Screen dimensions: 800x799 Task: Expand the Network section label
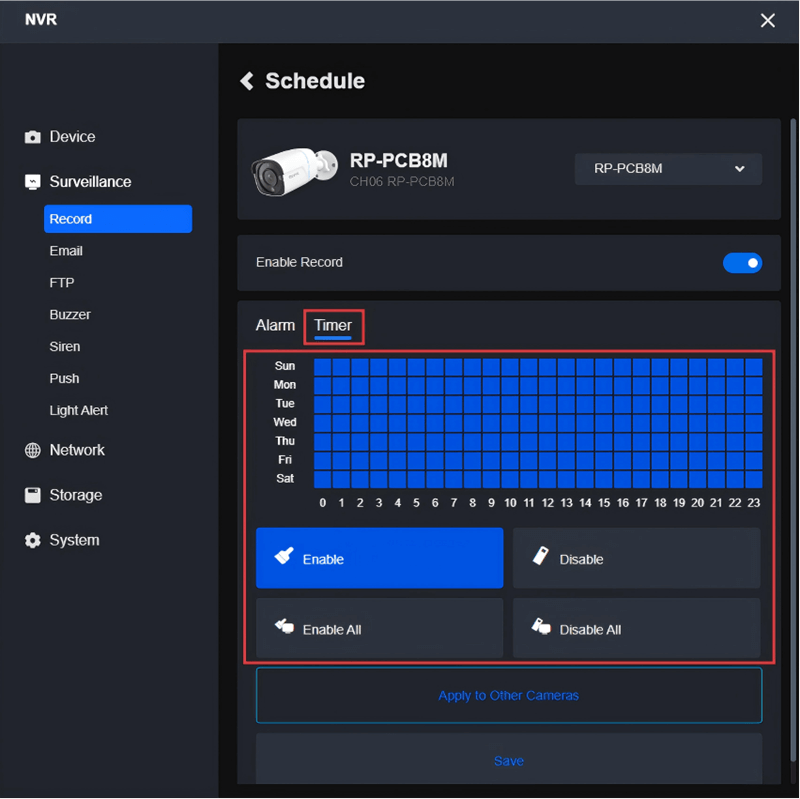click(77, 450)
